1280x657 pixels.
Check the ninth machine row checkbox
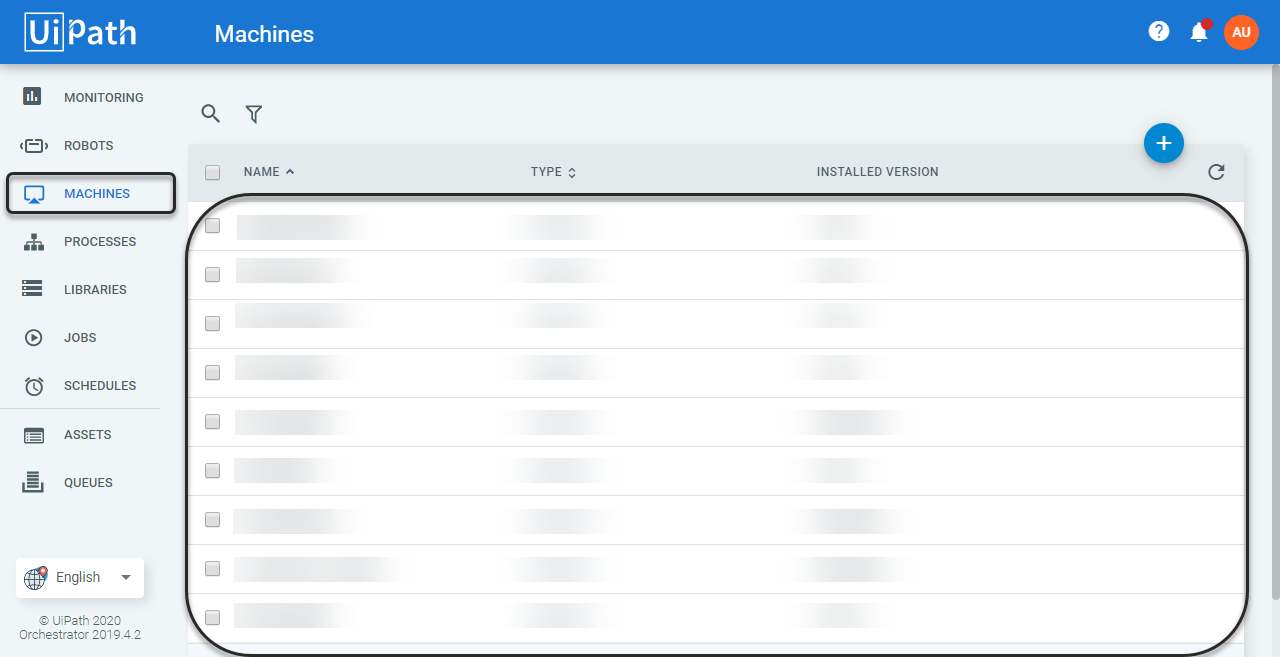212,618
